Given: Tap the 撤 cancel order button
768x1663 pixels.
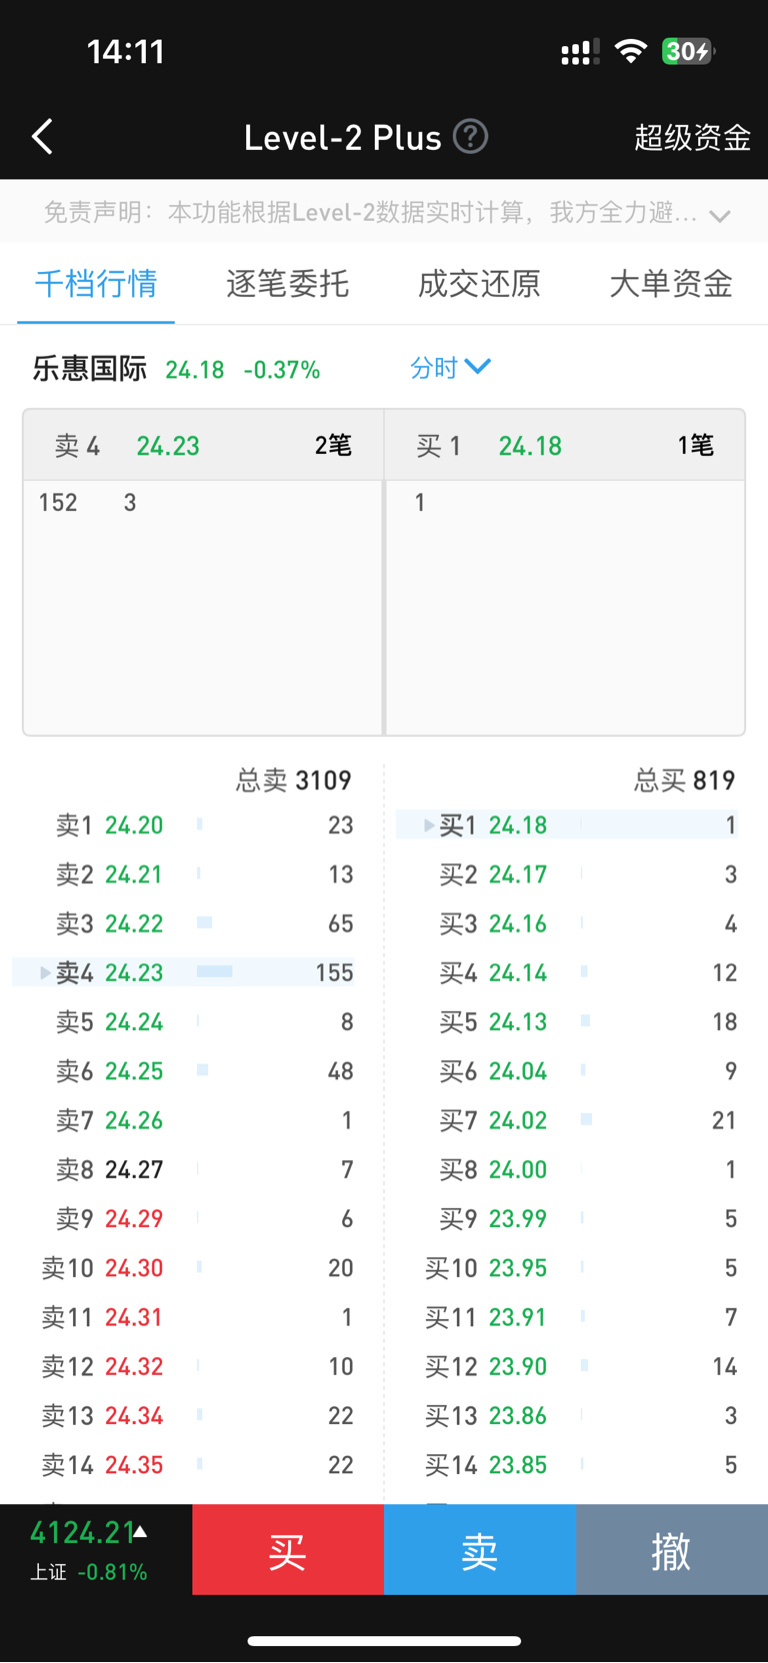Looking at the screenshot, I should 671,1550.
